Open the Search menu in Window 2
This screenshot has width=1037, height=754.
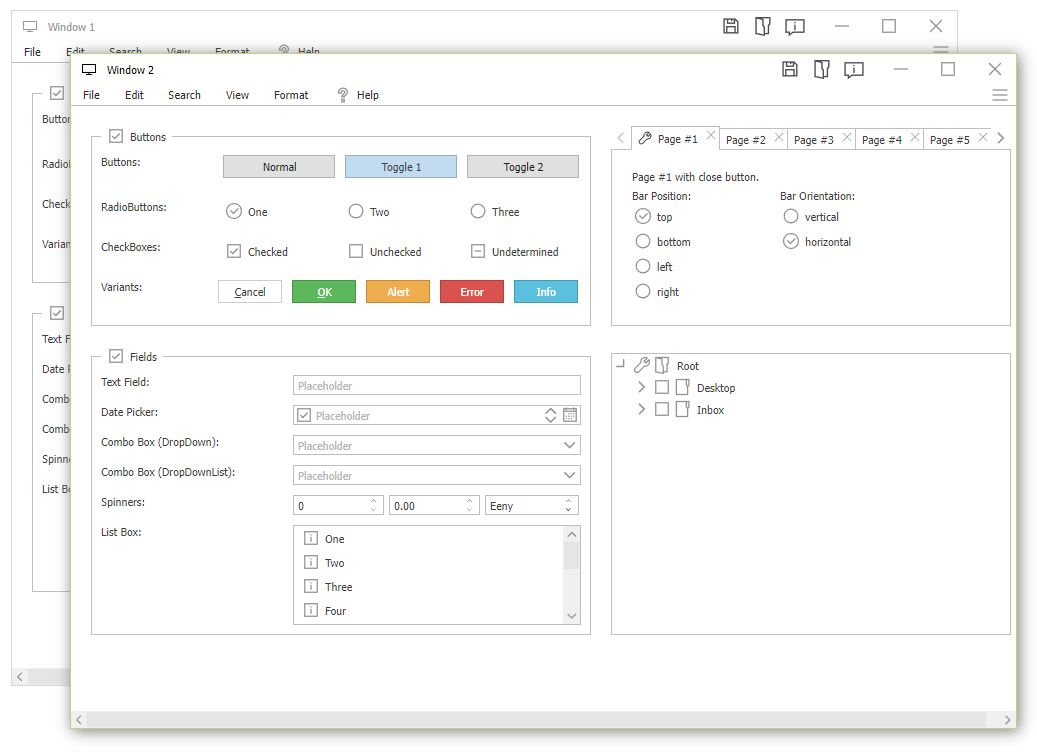184,95
